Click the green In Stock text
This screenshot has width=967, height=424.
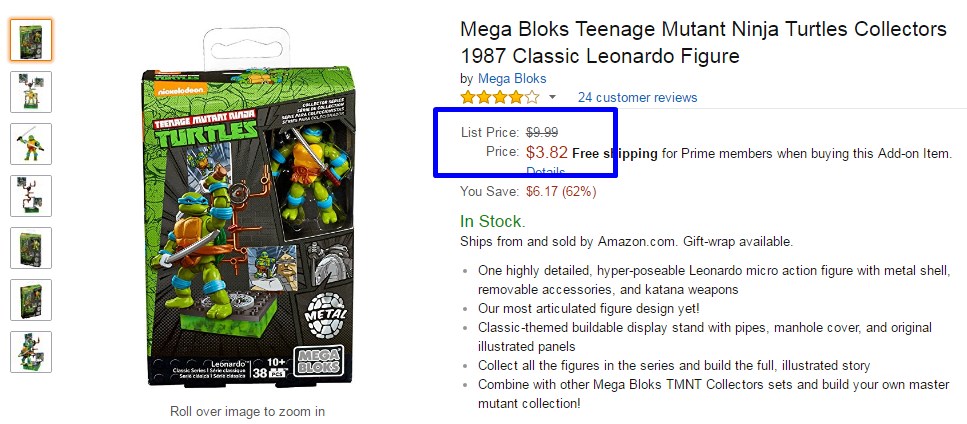point(493,221)
